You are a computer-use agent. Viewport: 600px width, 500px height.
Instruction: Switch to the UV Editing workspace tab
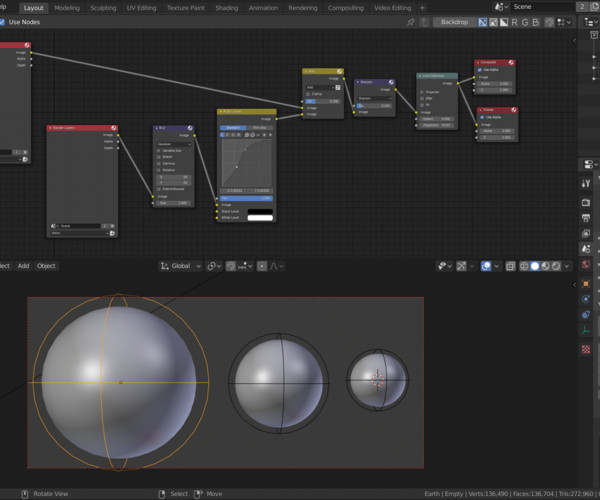pos(142,8)
